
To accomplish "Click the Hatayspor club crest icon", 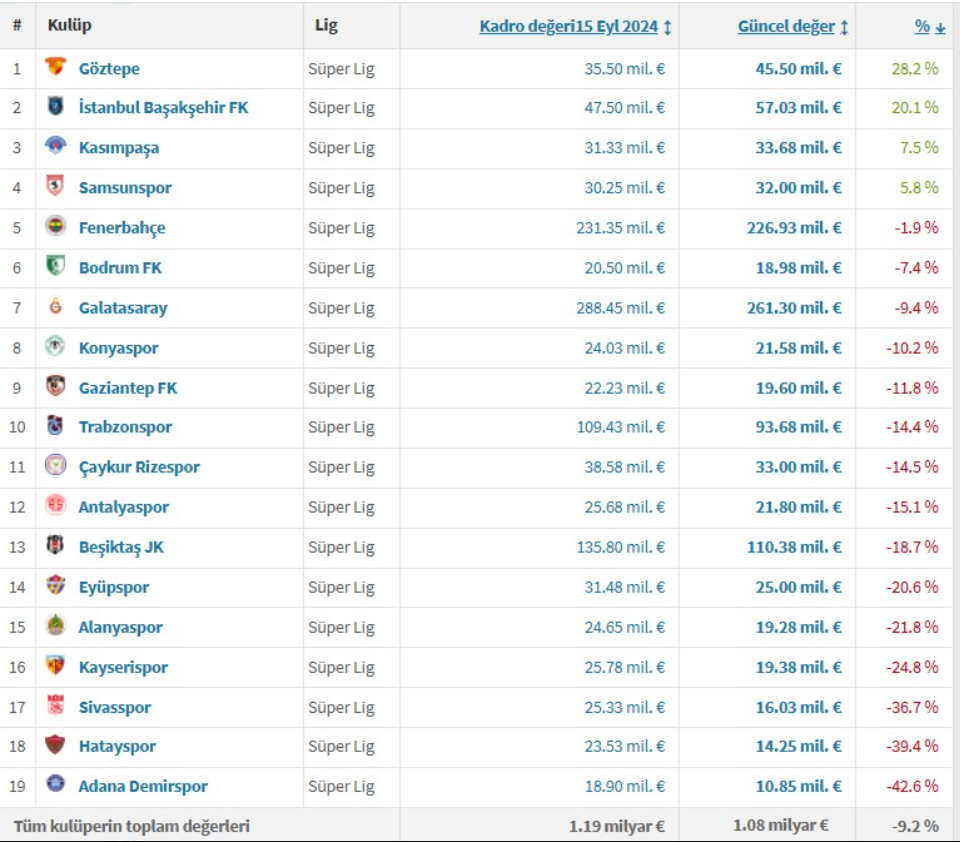I will (56, 745).
